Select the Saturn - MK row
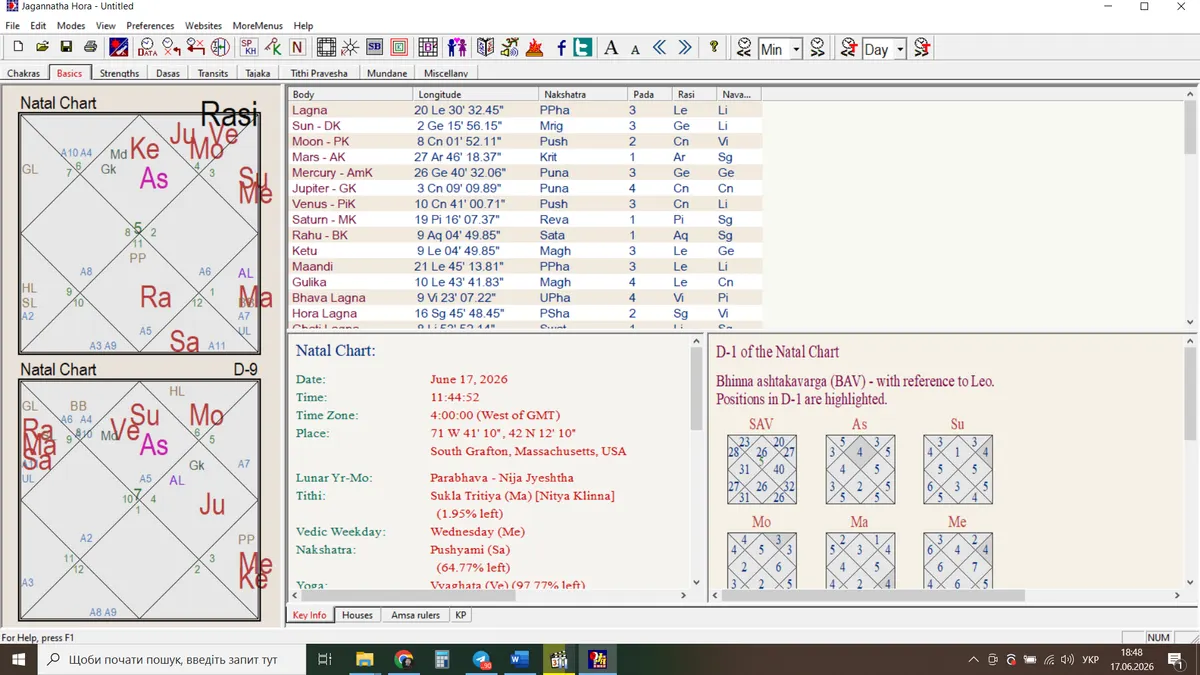 point(525,219)
